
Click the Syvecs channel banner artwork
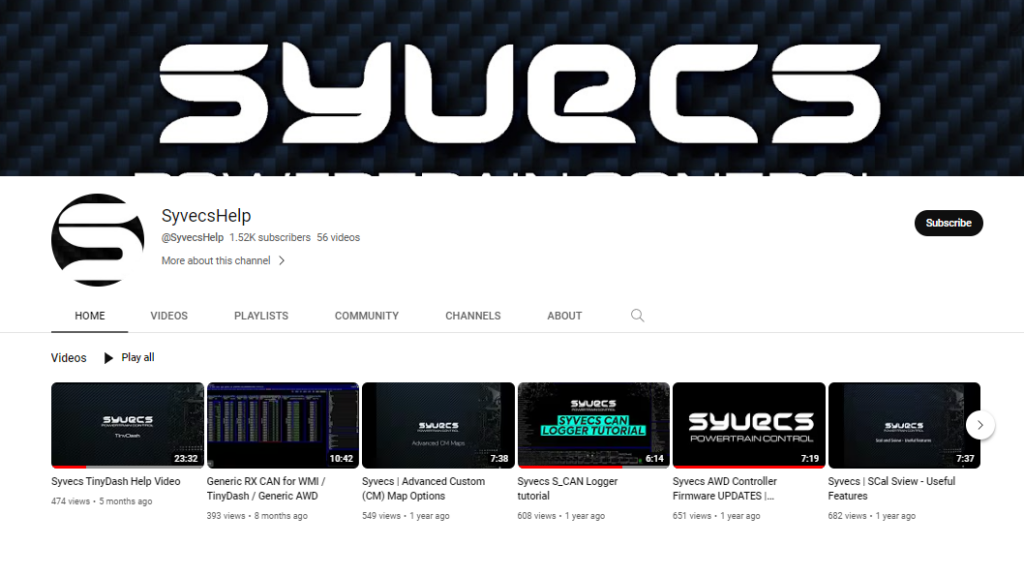coord(512,90)
